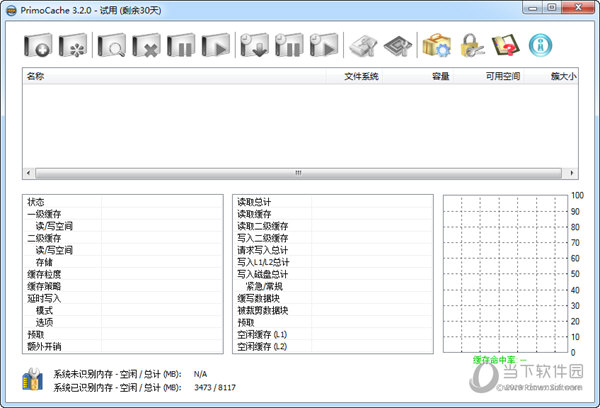Click the N/A unrecognized memory value
This screenshot has width=600, height=408.
200,374
